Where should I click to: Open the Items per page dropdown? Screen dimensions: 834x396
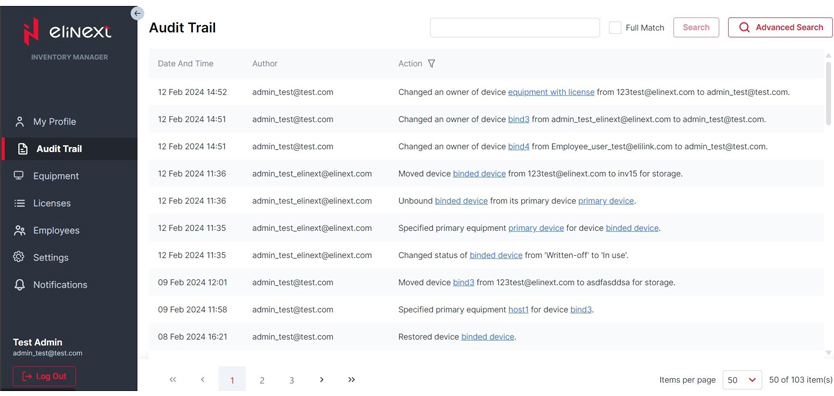[742, 380]
